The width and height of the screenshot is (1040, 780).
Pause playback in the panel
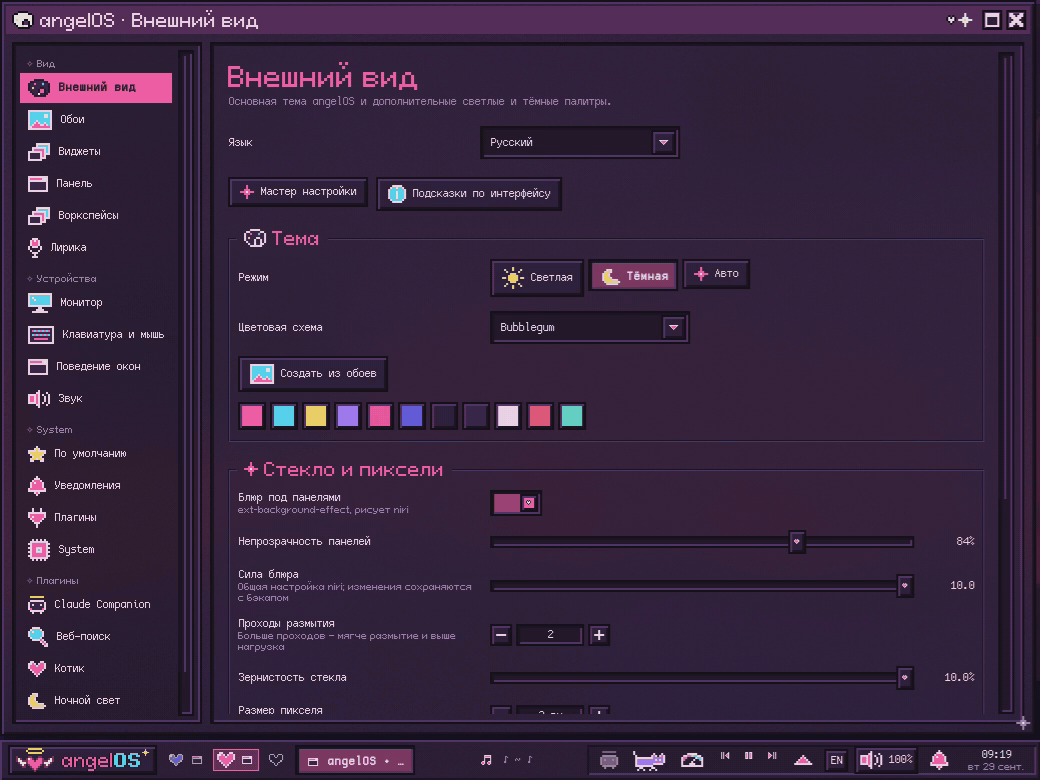[749, 756]
